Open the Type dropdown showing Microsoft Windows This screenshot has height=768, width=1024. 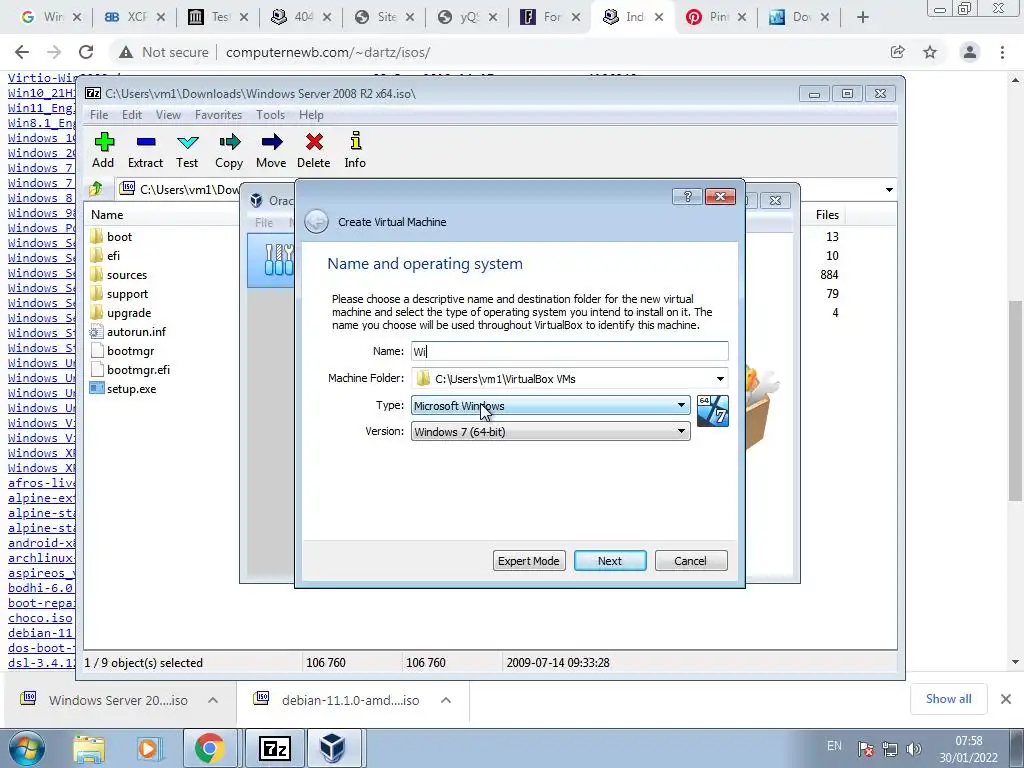(551, 406)
